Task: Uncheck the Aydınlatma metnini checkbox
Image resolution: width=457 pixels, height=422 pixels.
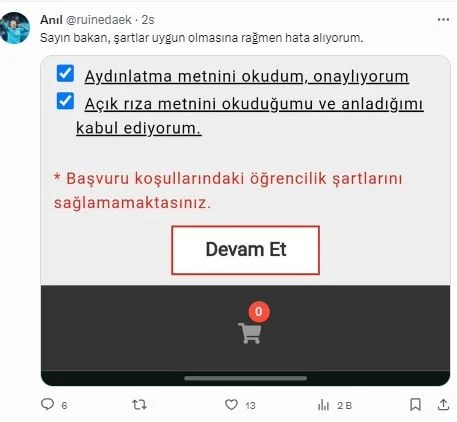Action: (x=65, y=73)
